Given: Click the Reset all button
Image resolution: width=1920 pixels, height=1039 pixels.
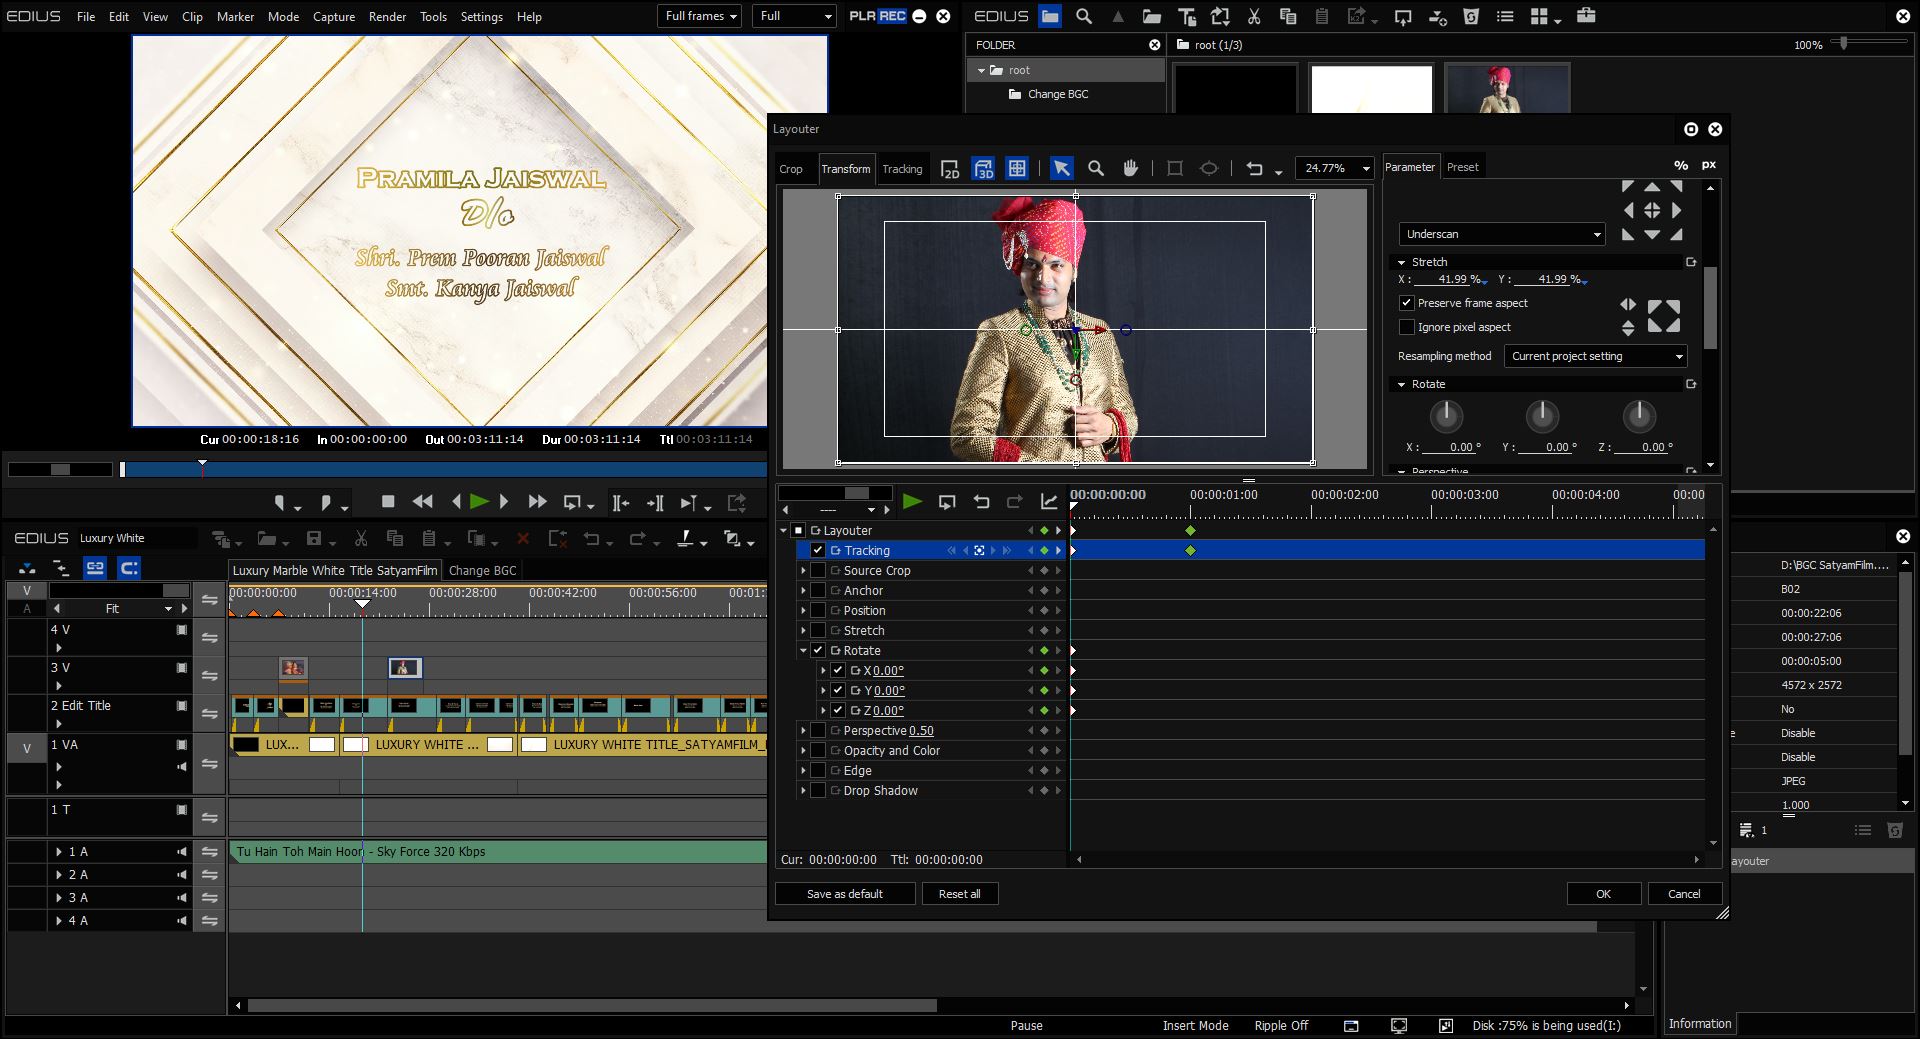Looking at the screenshot, I should pos(959,894).
